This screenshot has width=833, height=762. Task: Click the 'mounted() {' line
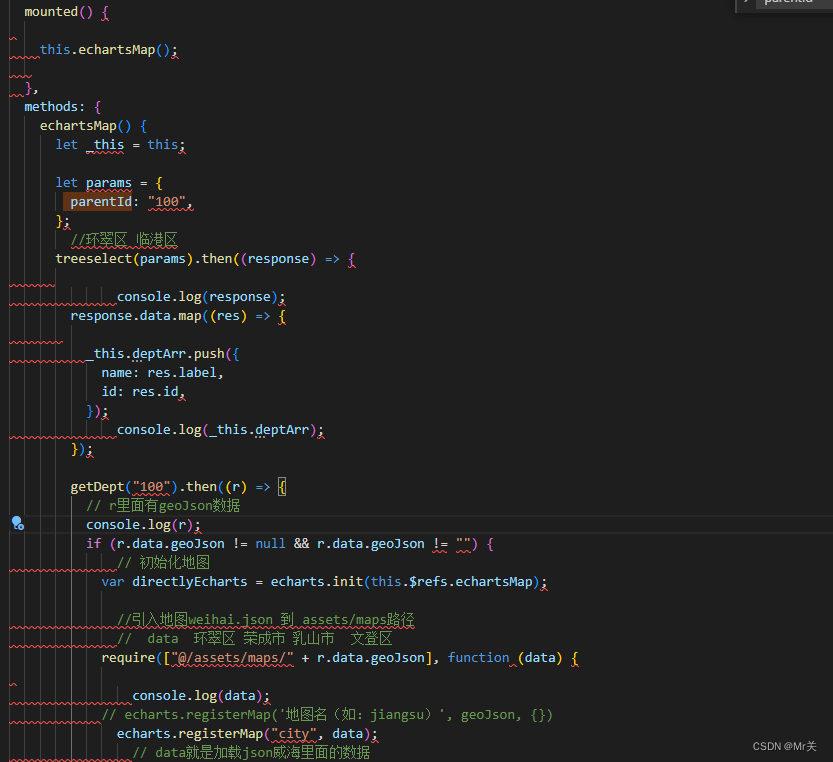pos(66,12)
